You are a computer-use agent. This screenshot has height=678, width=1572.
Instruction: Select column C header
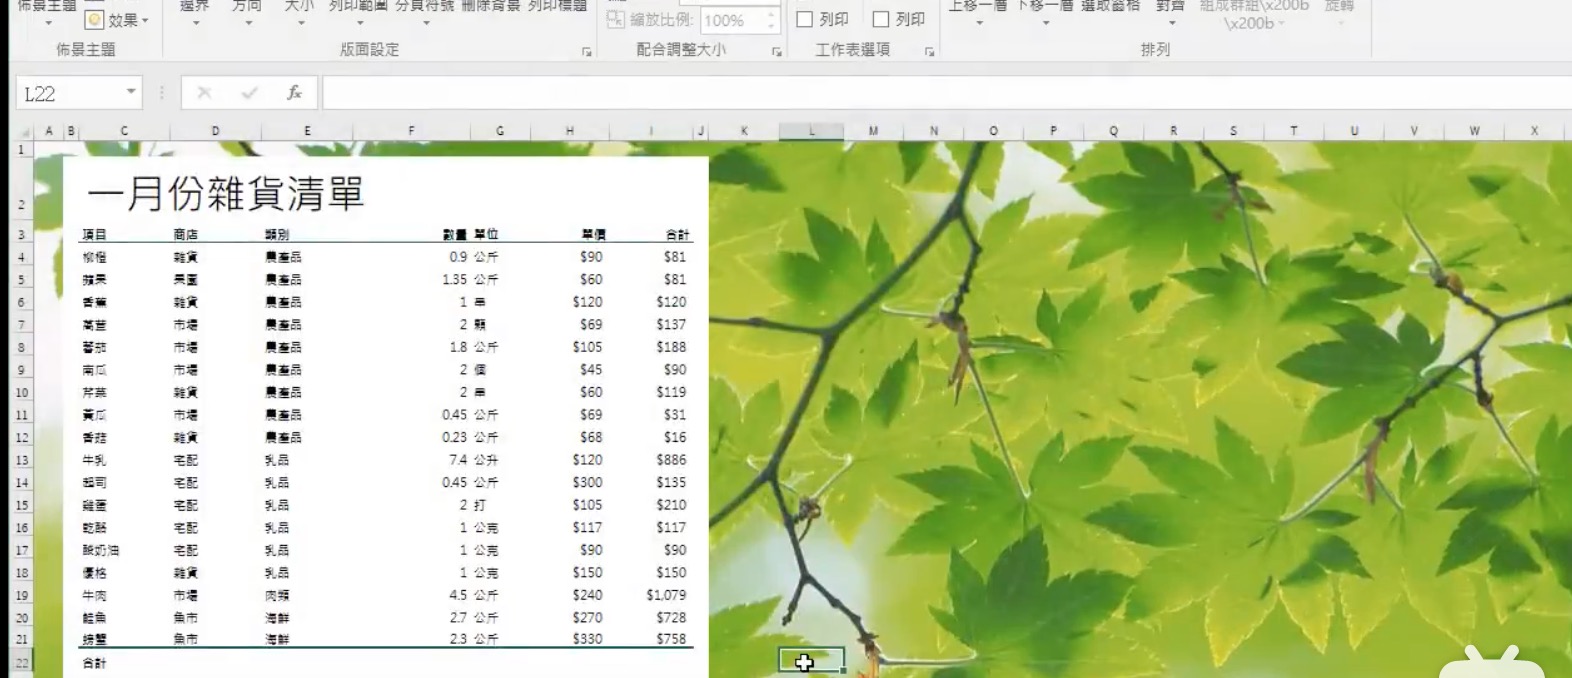tap(124, 131)
